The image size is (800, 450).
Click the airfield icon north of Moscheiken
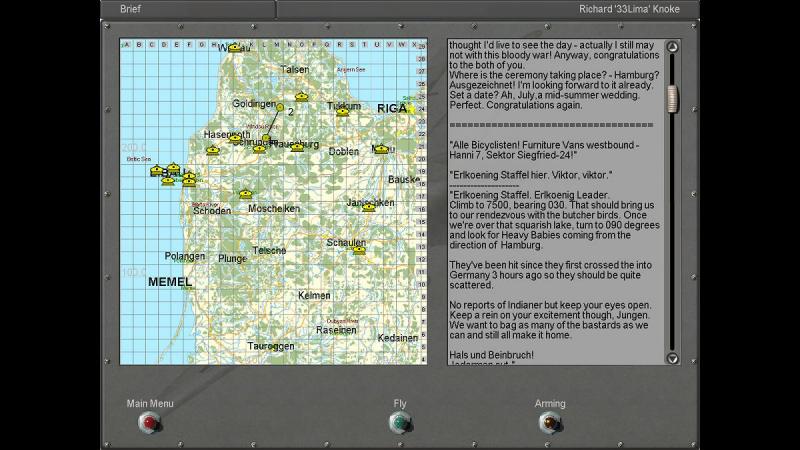coord(245,193)
